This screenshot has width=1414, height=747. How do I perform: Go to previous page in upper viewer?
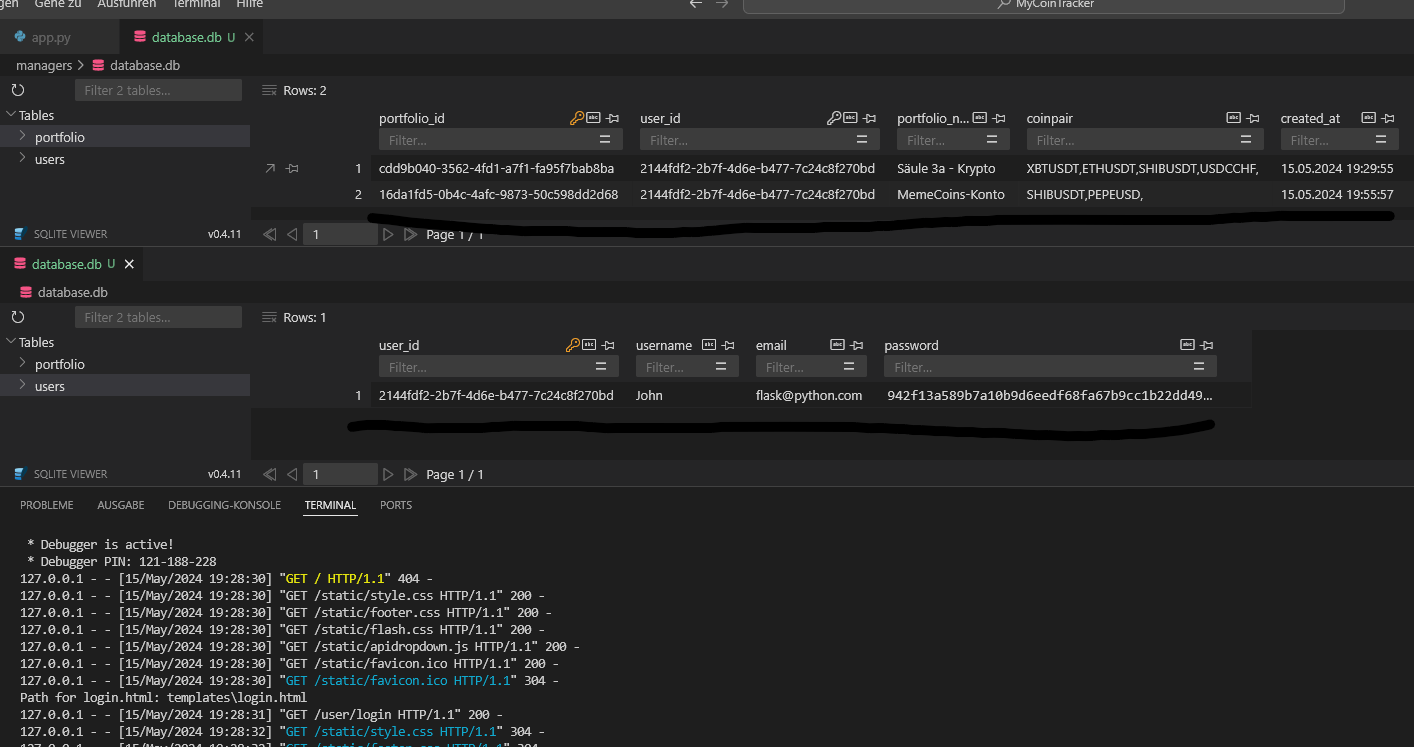coord(292,235)
